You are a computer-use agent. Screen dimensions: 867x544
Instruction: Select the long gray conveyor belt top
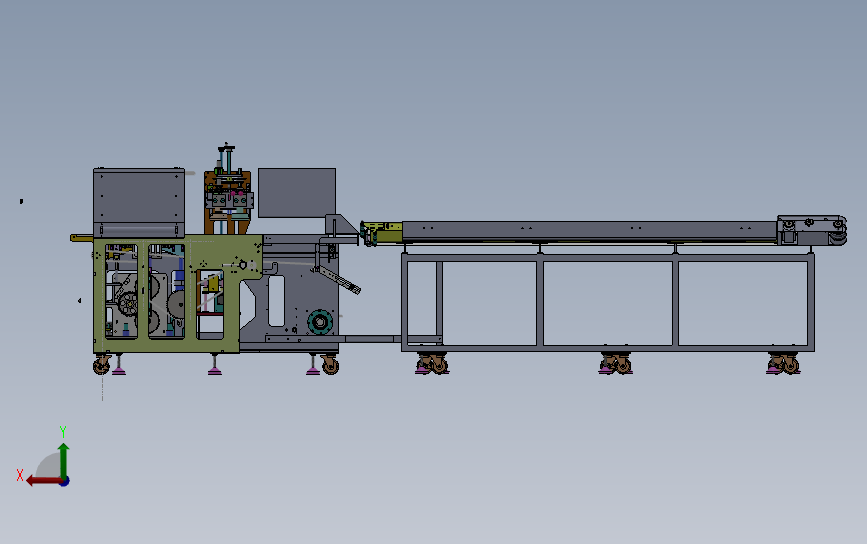coord(589,231)
